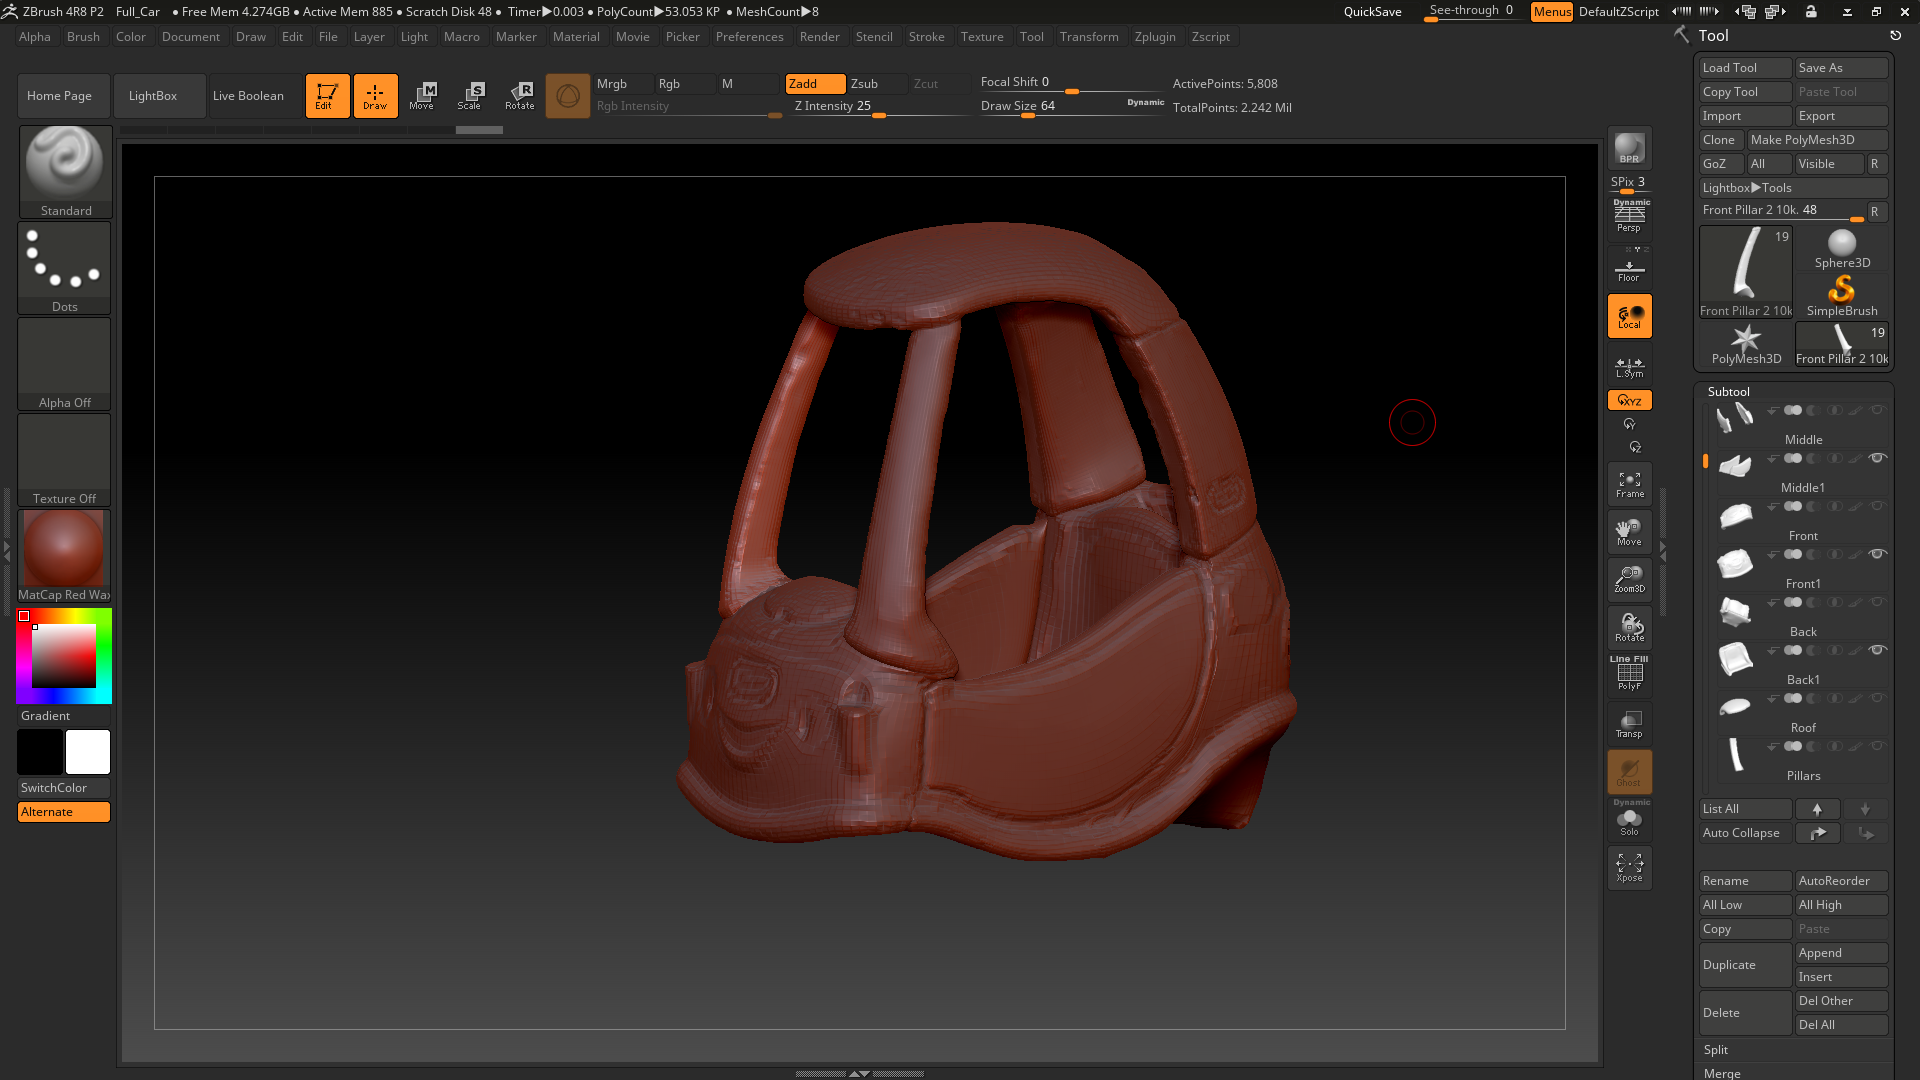Toggle the Floor grid icon
Viewport: 1920px width, 1080px height.
pyautogui.click(x=1629, y=269)
